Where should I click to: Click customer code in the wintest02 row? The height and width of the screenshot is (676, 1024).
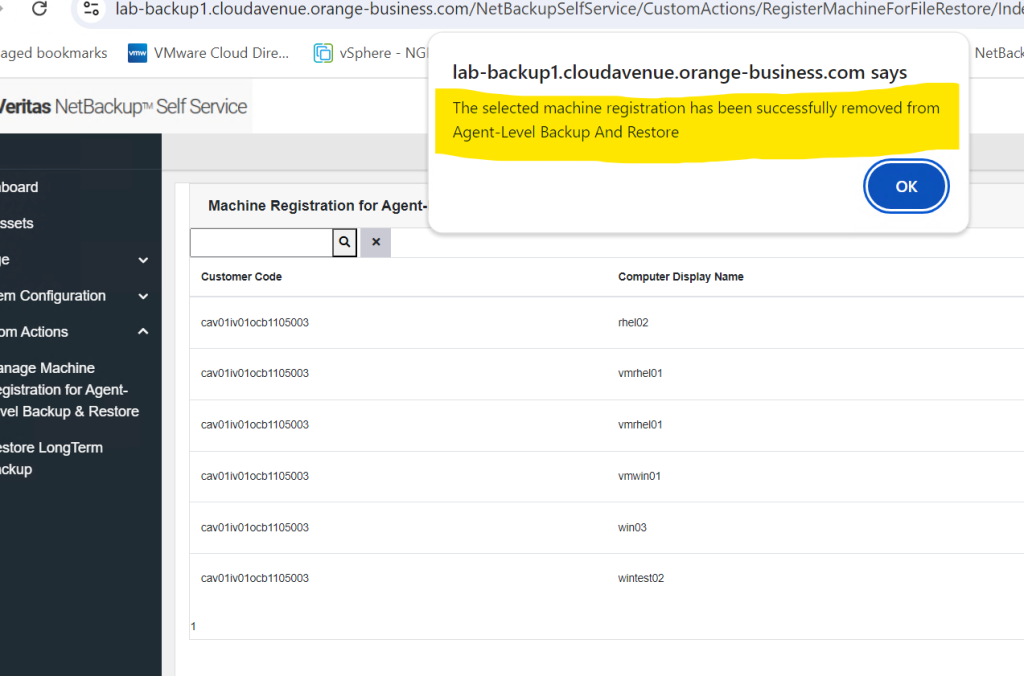tap(255, 579)
